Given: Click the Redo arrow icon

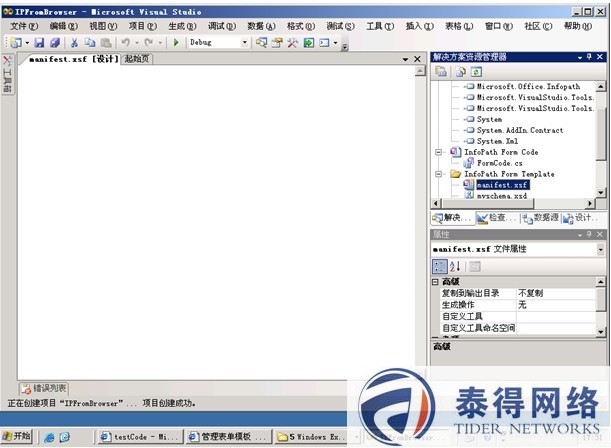Looking at the screenshot, I should pyautogui.click(x=148, y=42).
